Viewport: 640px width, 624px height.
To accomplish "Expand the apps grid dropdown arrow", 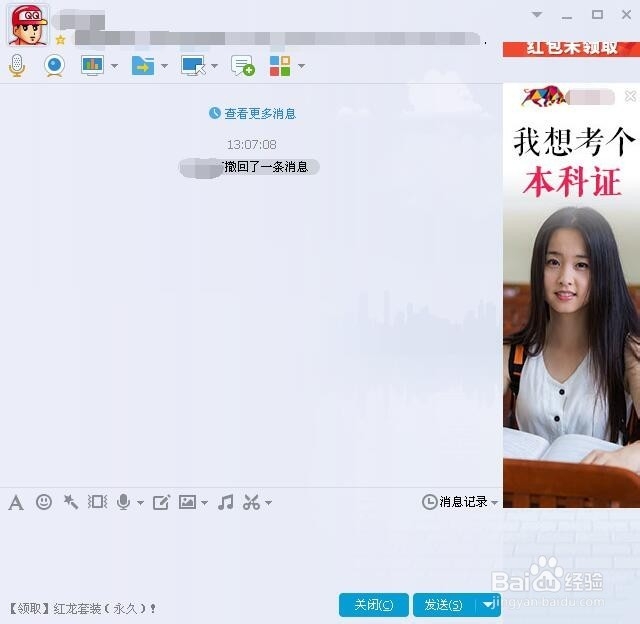I will coord(302,66).
